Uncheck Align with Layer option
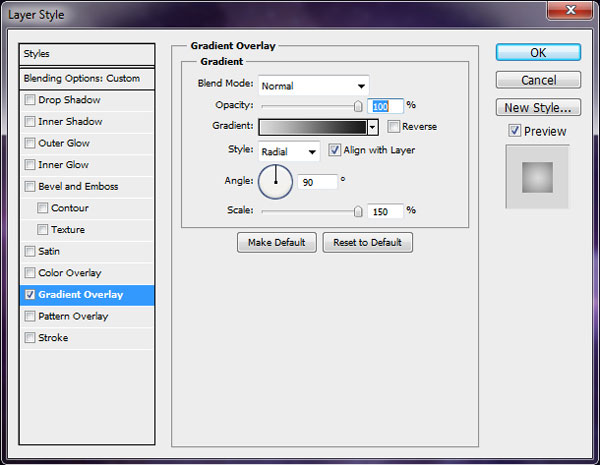The height and width of the screenshot is (465, 600). pyautogui.click(x=334, y=150)
